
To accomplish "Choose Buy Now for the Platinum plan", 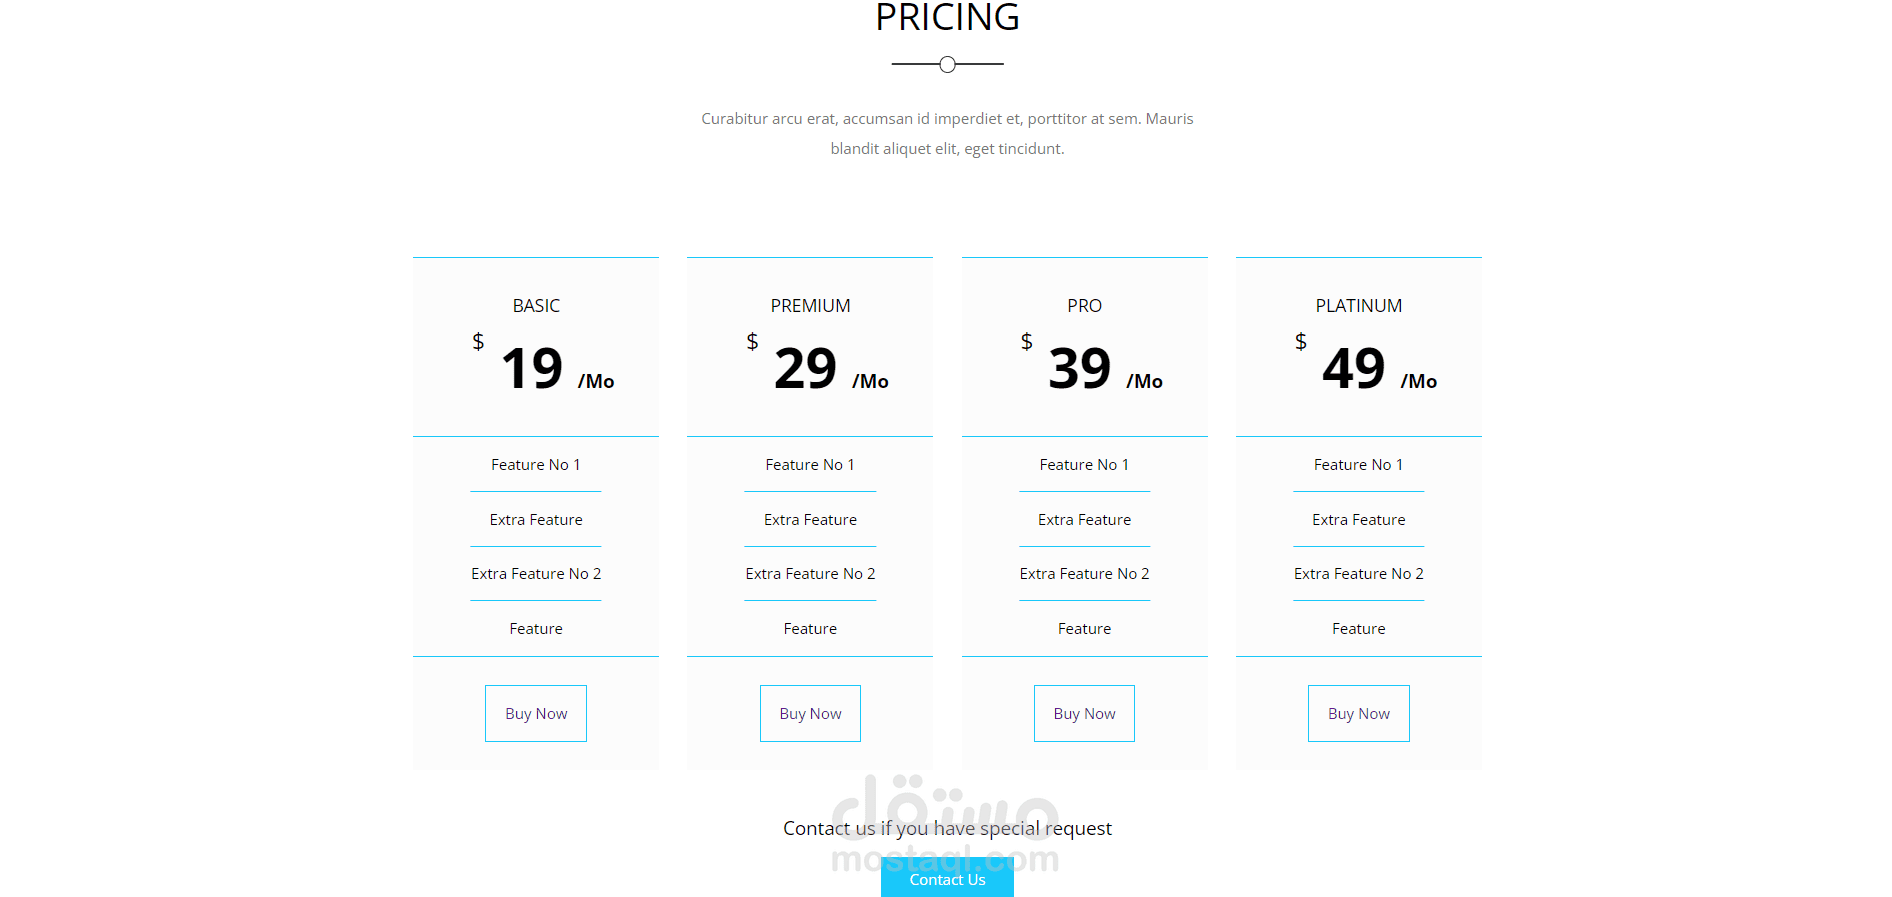I will (x=1358, y=713).
